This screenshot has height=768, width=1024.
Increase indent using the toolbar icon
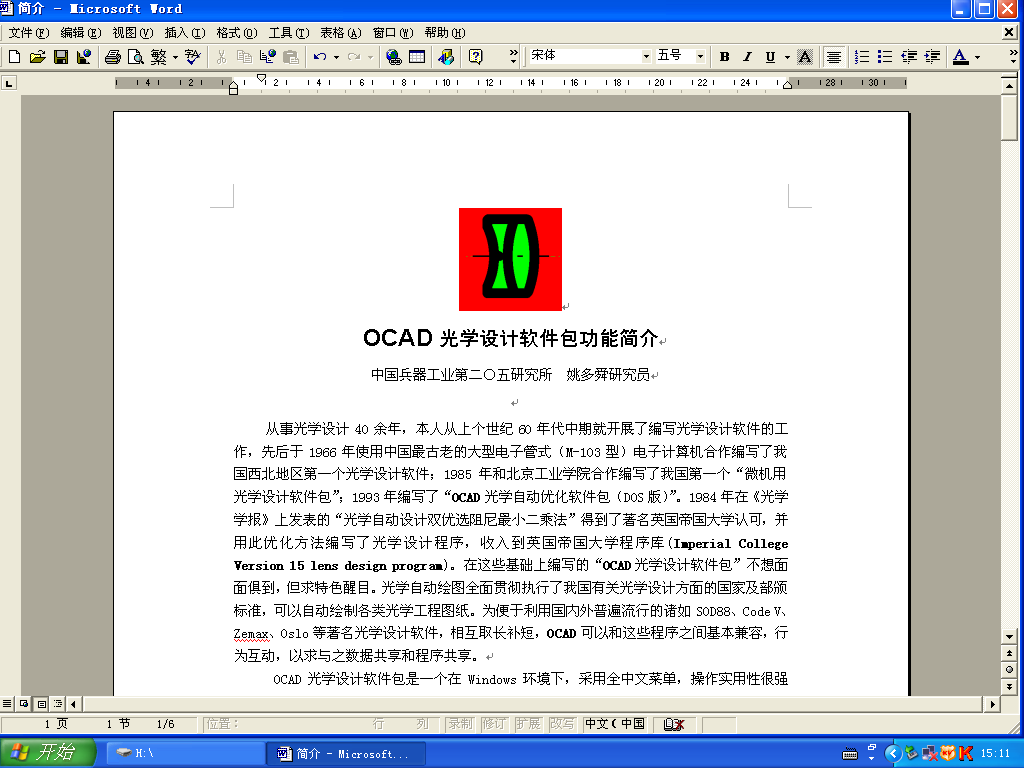[932, 57]
